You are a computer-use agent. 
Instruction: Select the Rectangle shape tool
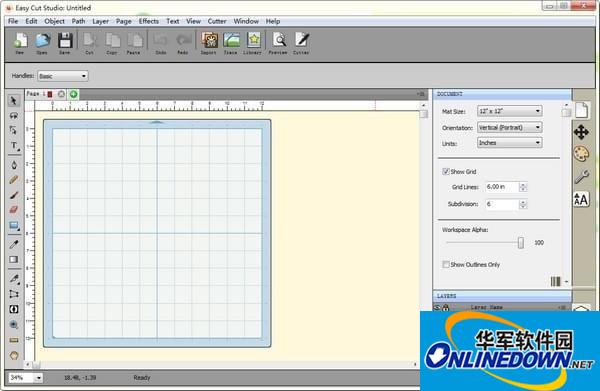(14, 226)
